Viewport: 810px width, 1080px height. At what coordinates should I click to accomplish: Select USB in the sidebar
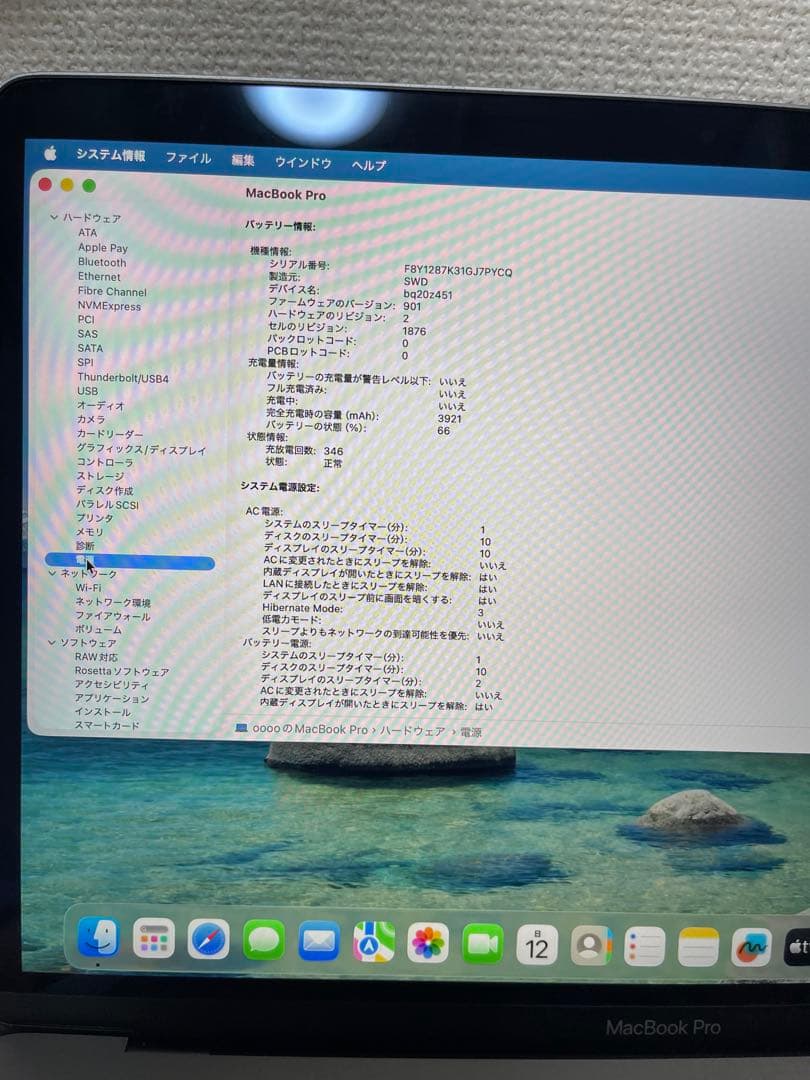pyautogui.click(x=87, y=391)
